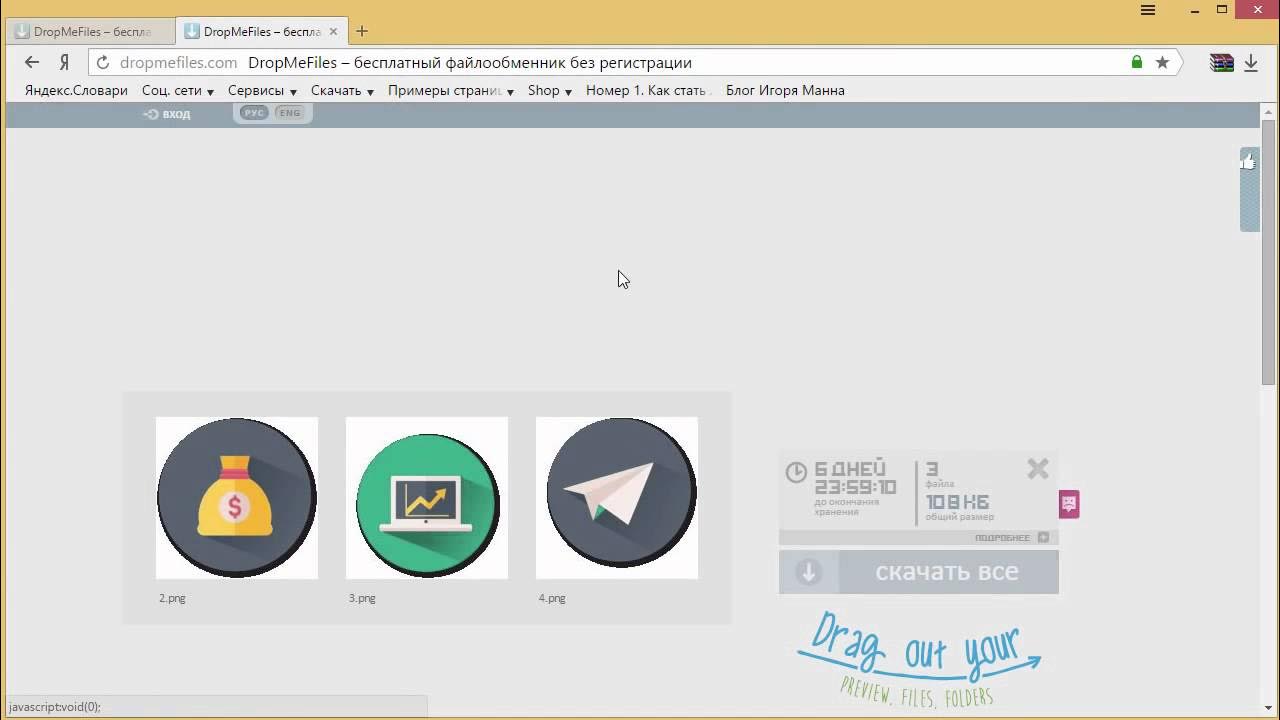Switch site language to РУС
This screenshot has width=1280, height=720.
[254, 113]
